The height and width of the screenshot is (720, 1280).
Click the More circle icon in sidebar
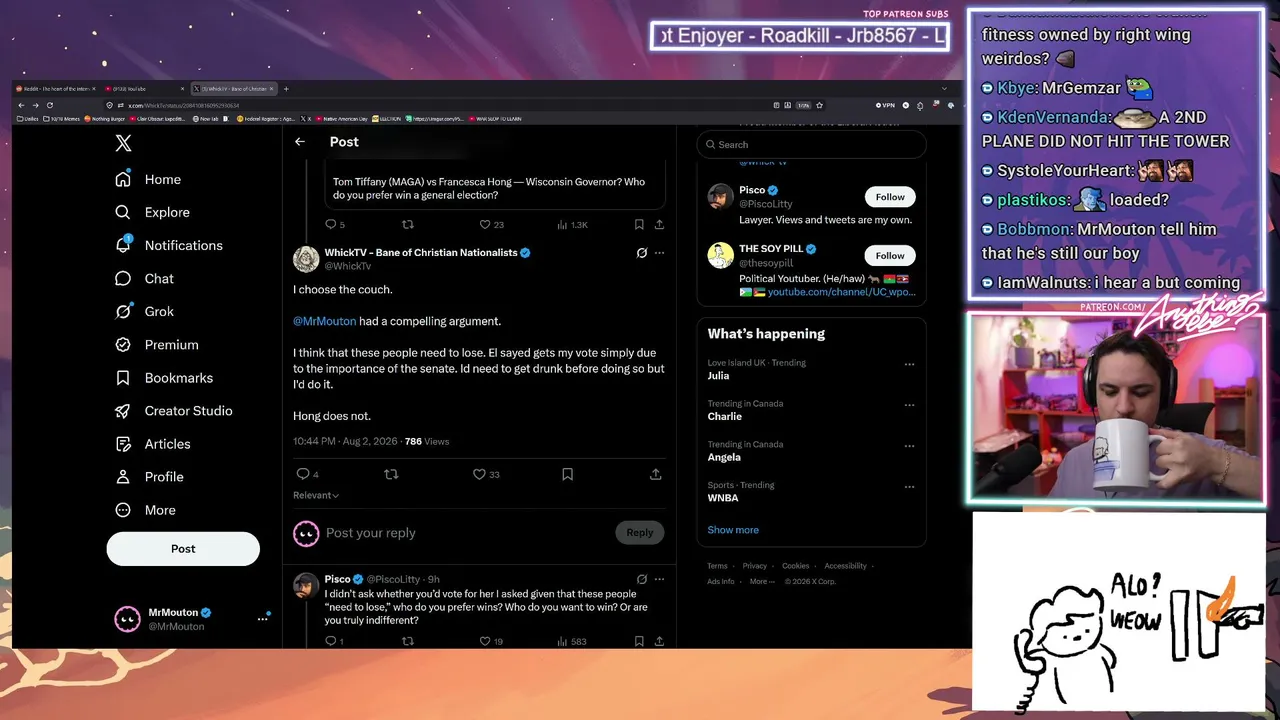(123, 510)
